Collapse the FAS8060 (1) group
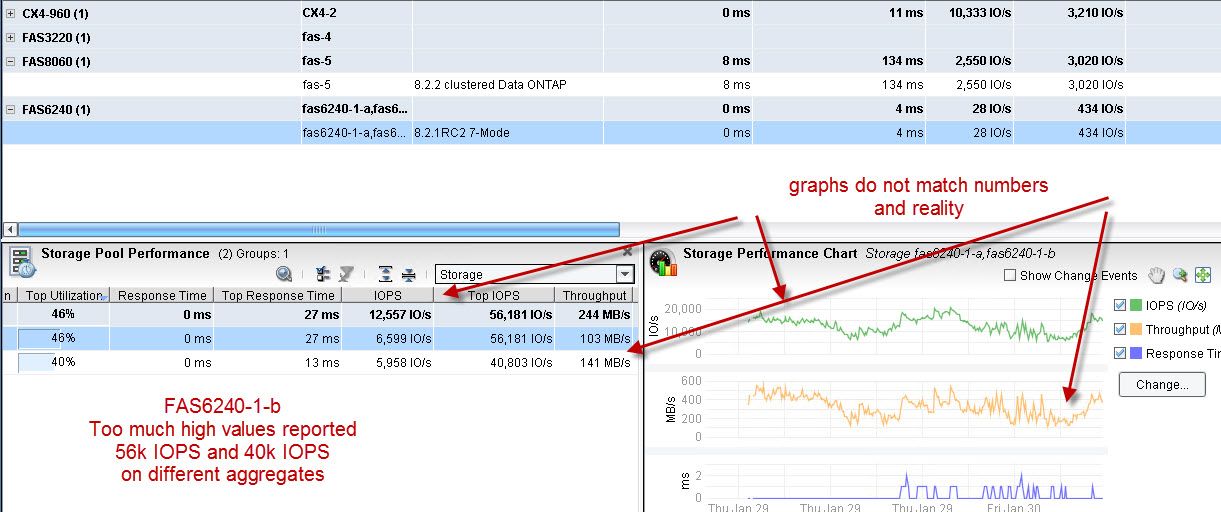1221x512 pixels. pyautogui.click(x=10, y=61)
